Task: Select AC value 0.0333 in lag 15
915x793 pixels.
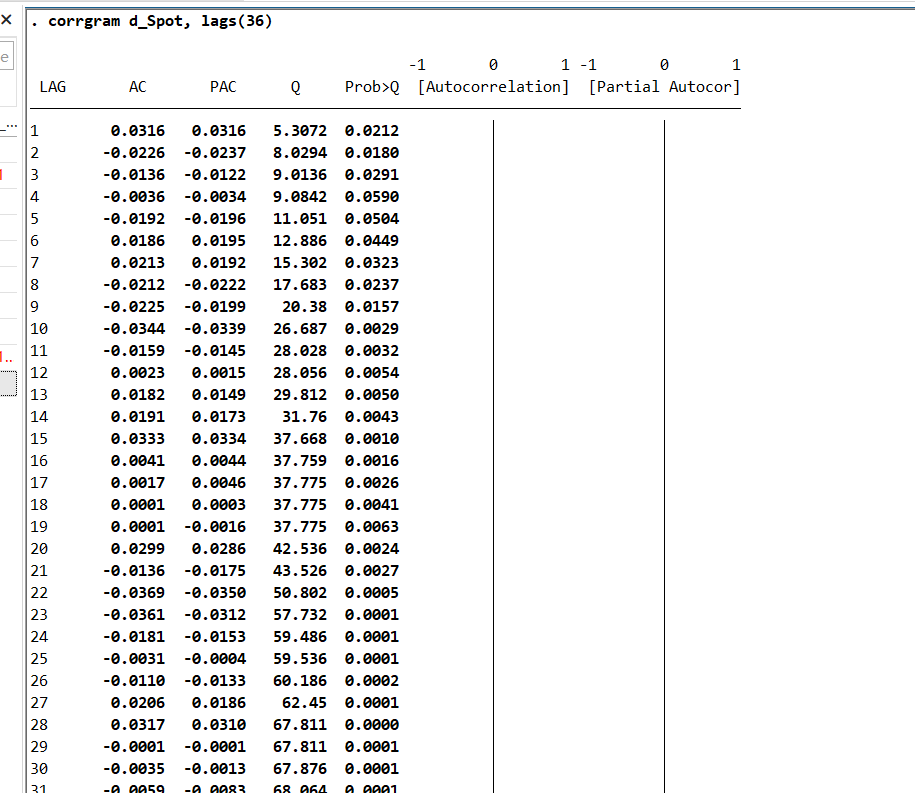Action: [138, 439]
